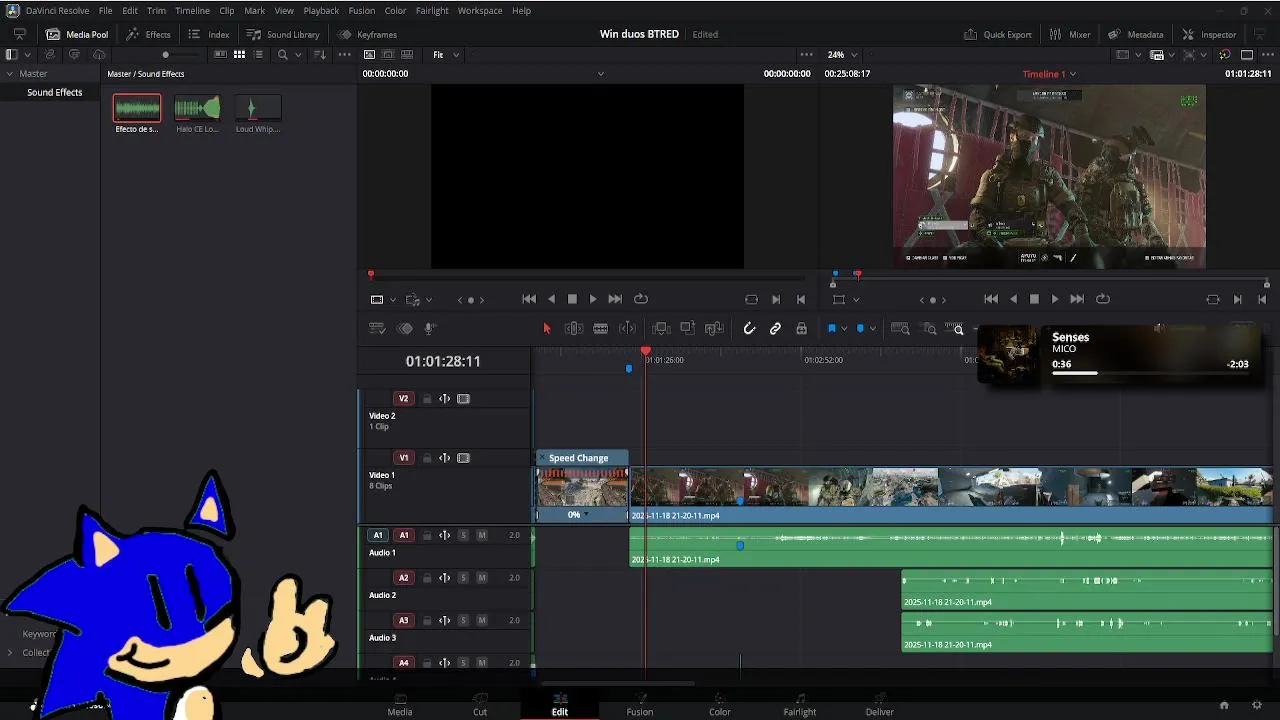This screenshot has height=720, width=1280.
Task: Click the media pool sort icon
Action: click(320, 55)
